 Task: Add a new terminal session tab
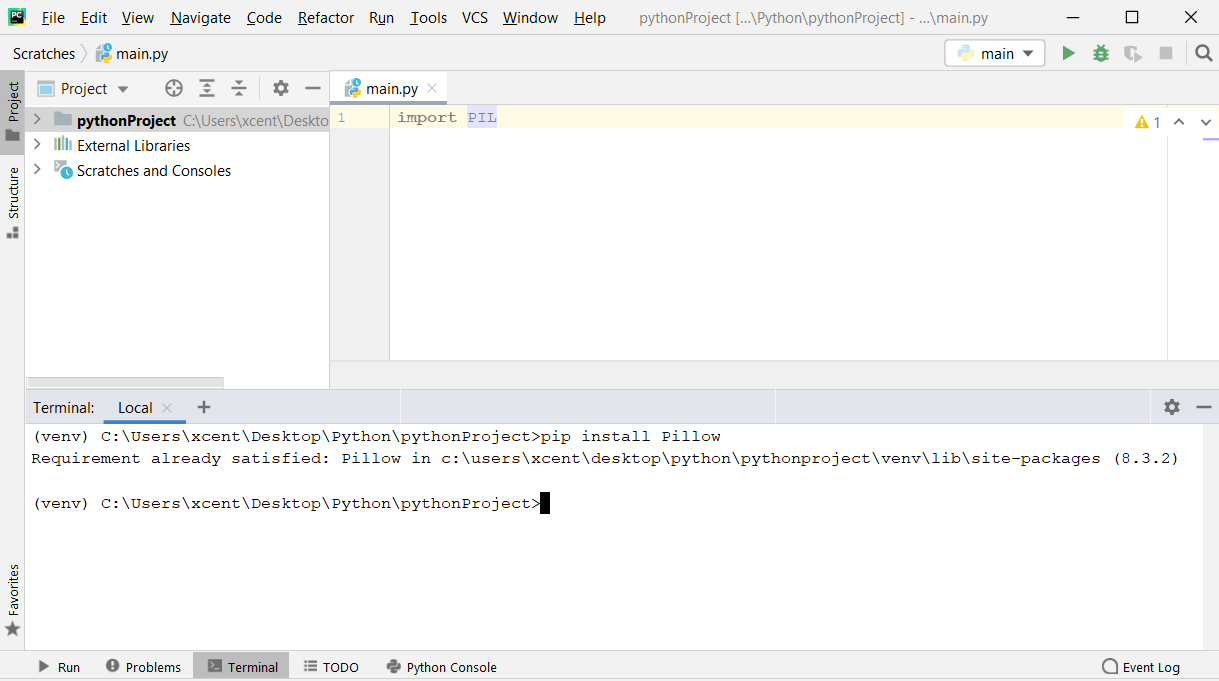pos(203,407)
